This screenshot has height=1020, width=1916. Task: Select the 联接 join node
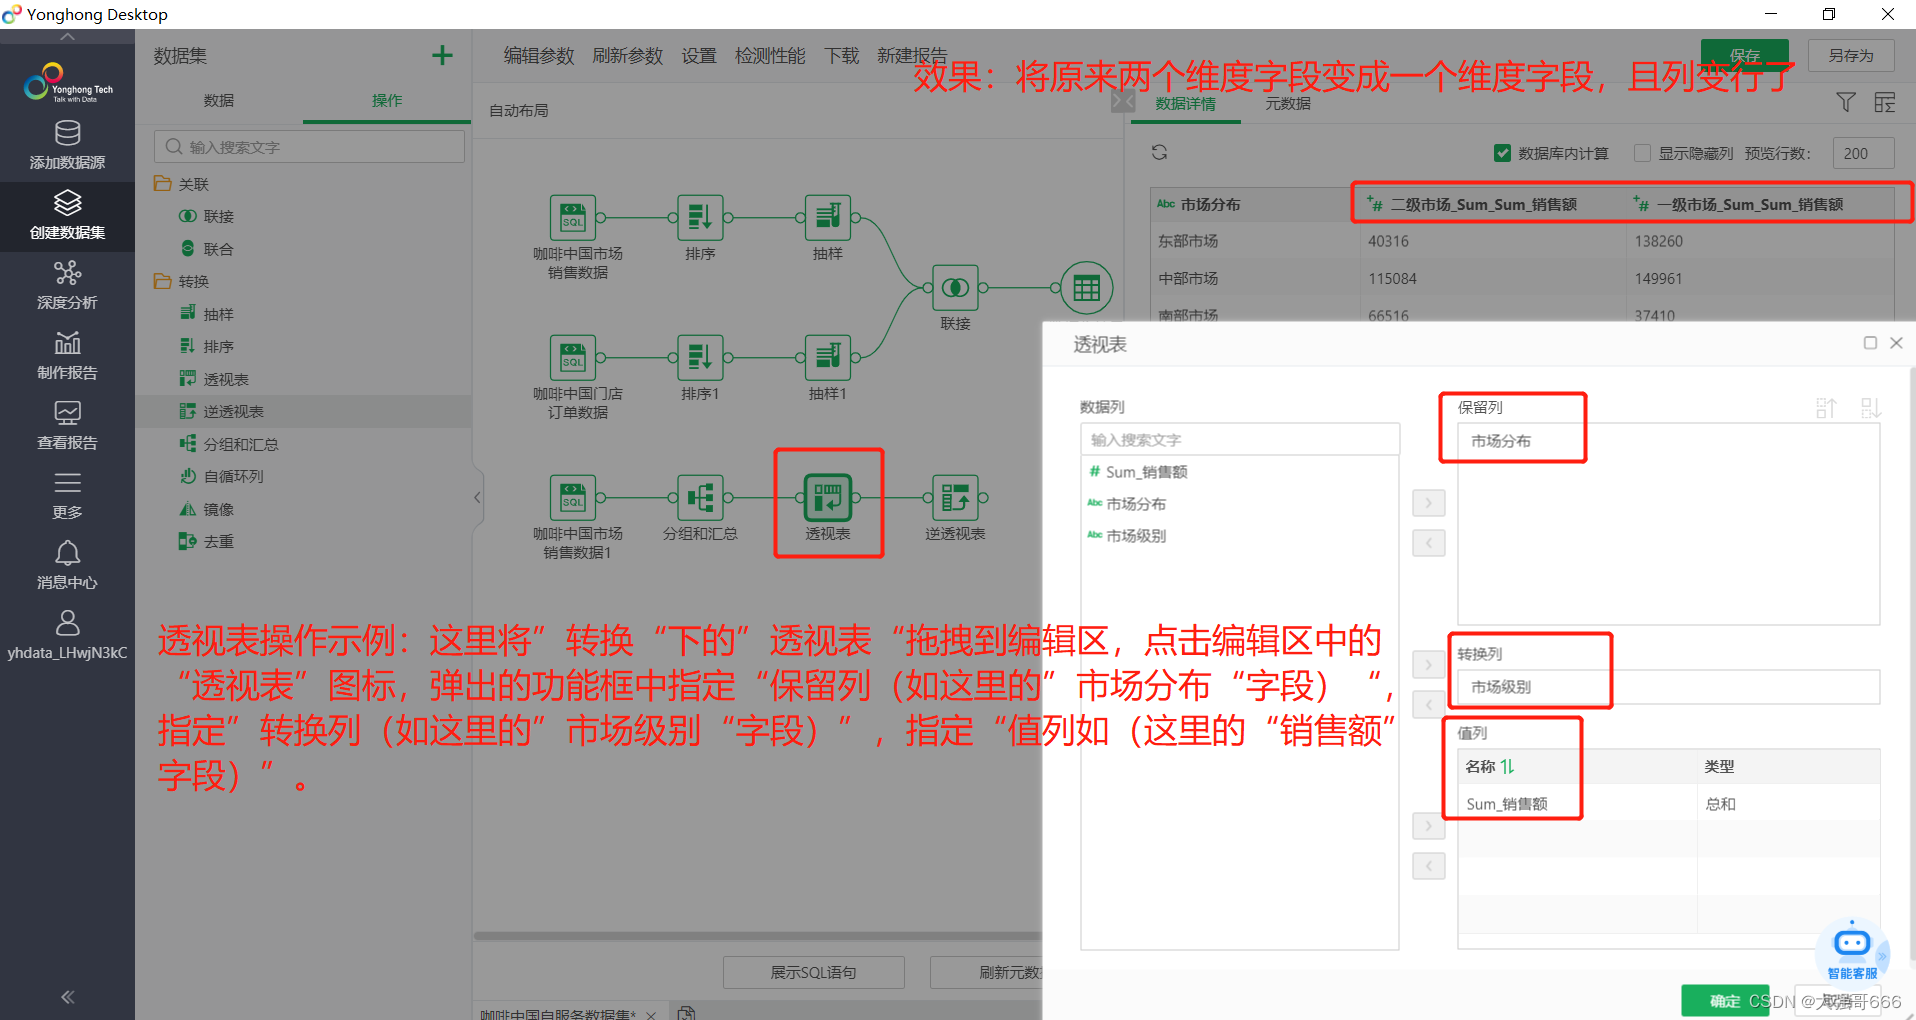pyautogui.click(x=955, y=288)
